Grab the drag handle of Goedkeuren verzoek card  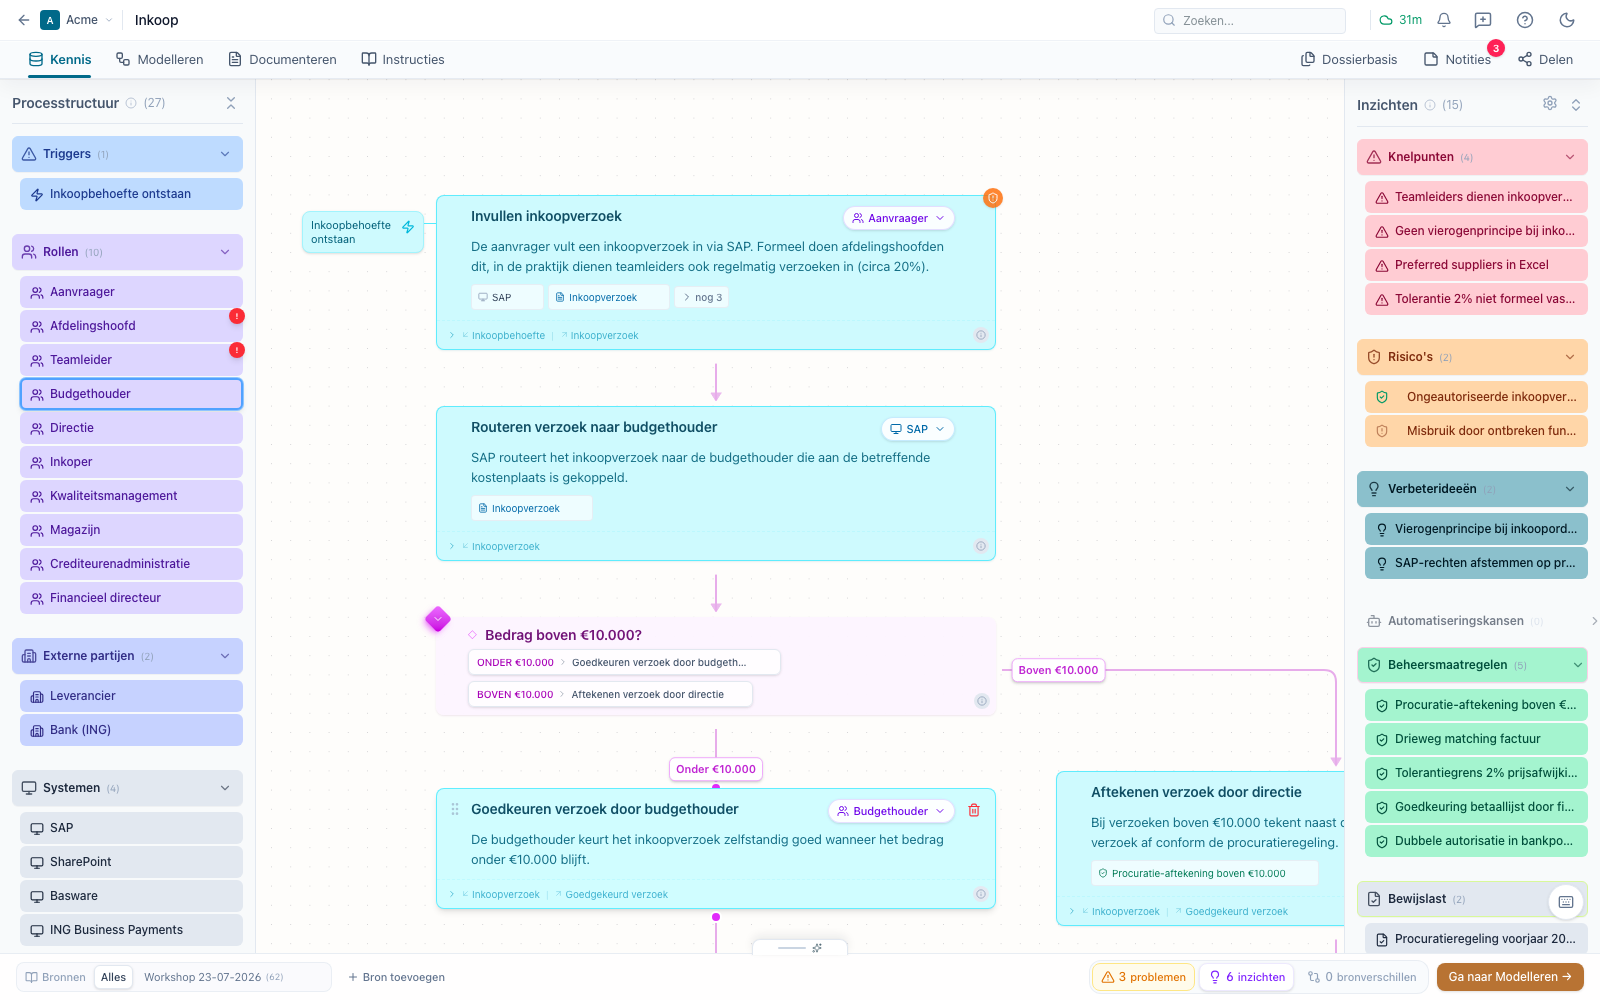tap(455, 810)
